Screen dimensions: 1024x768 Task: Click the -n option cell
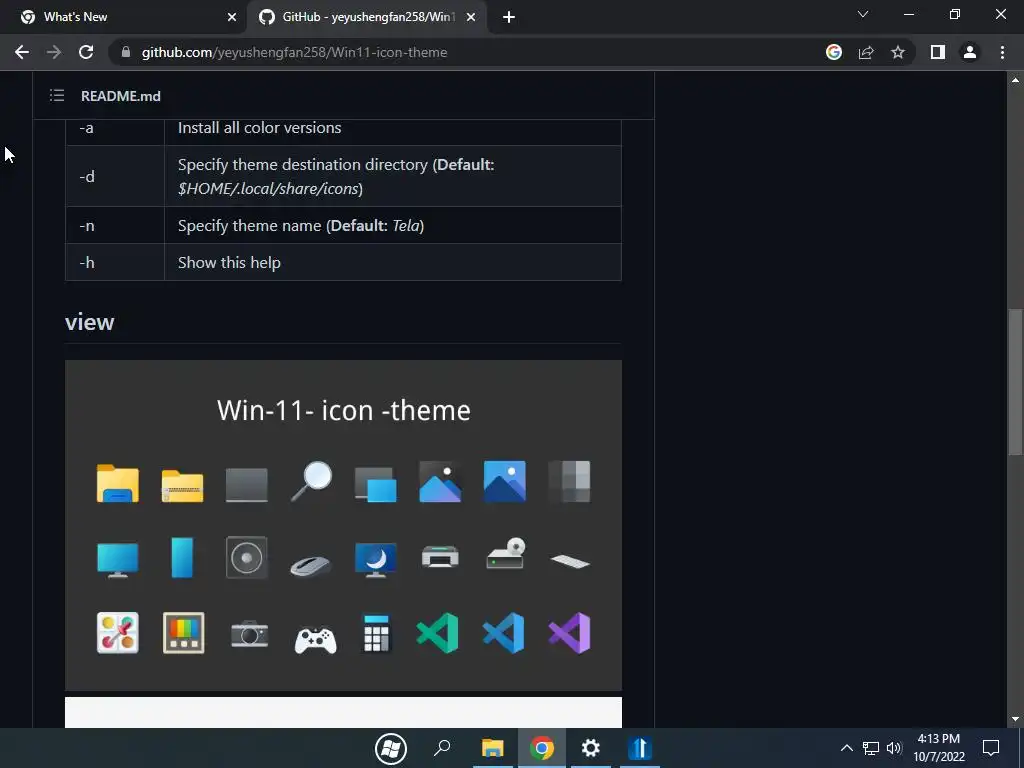(114, 225)
